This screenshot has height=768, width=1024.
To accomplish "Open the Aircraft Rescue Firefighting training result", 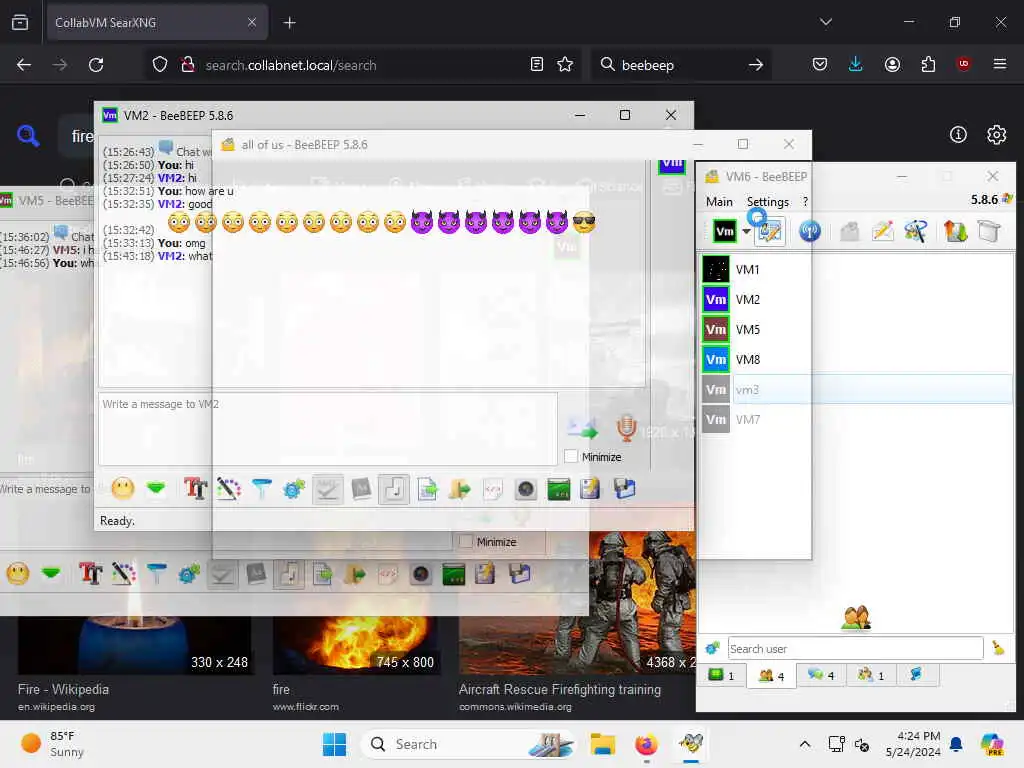I will (x=560, y=689).
